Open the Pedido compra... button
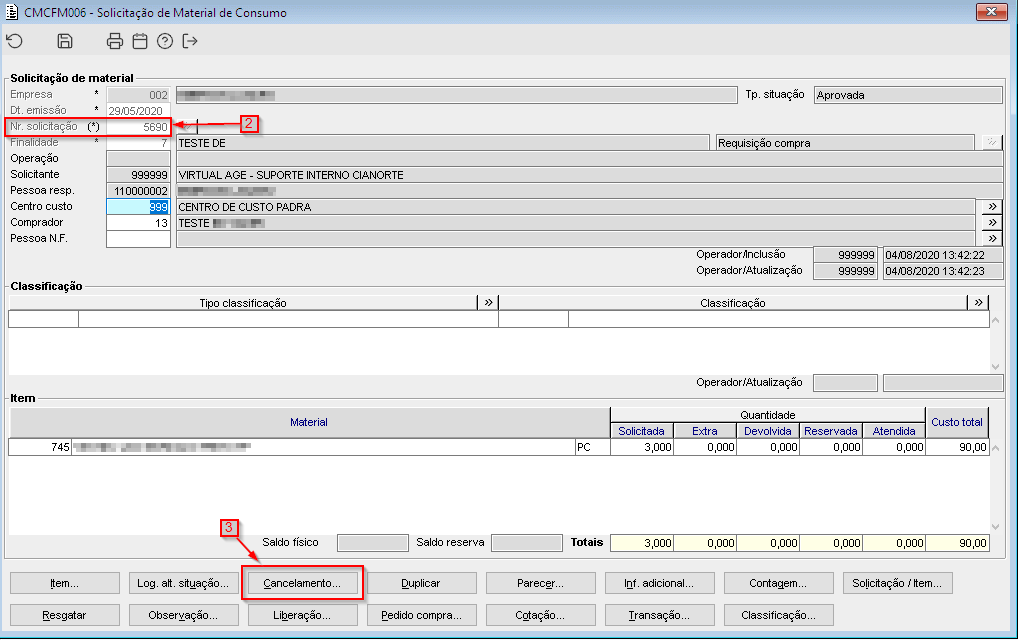The height and width of the screenshot is (640, 1018). point(421,615)
